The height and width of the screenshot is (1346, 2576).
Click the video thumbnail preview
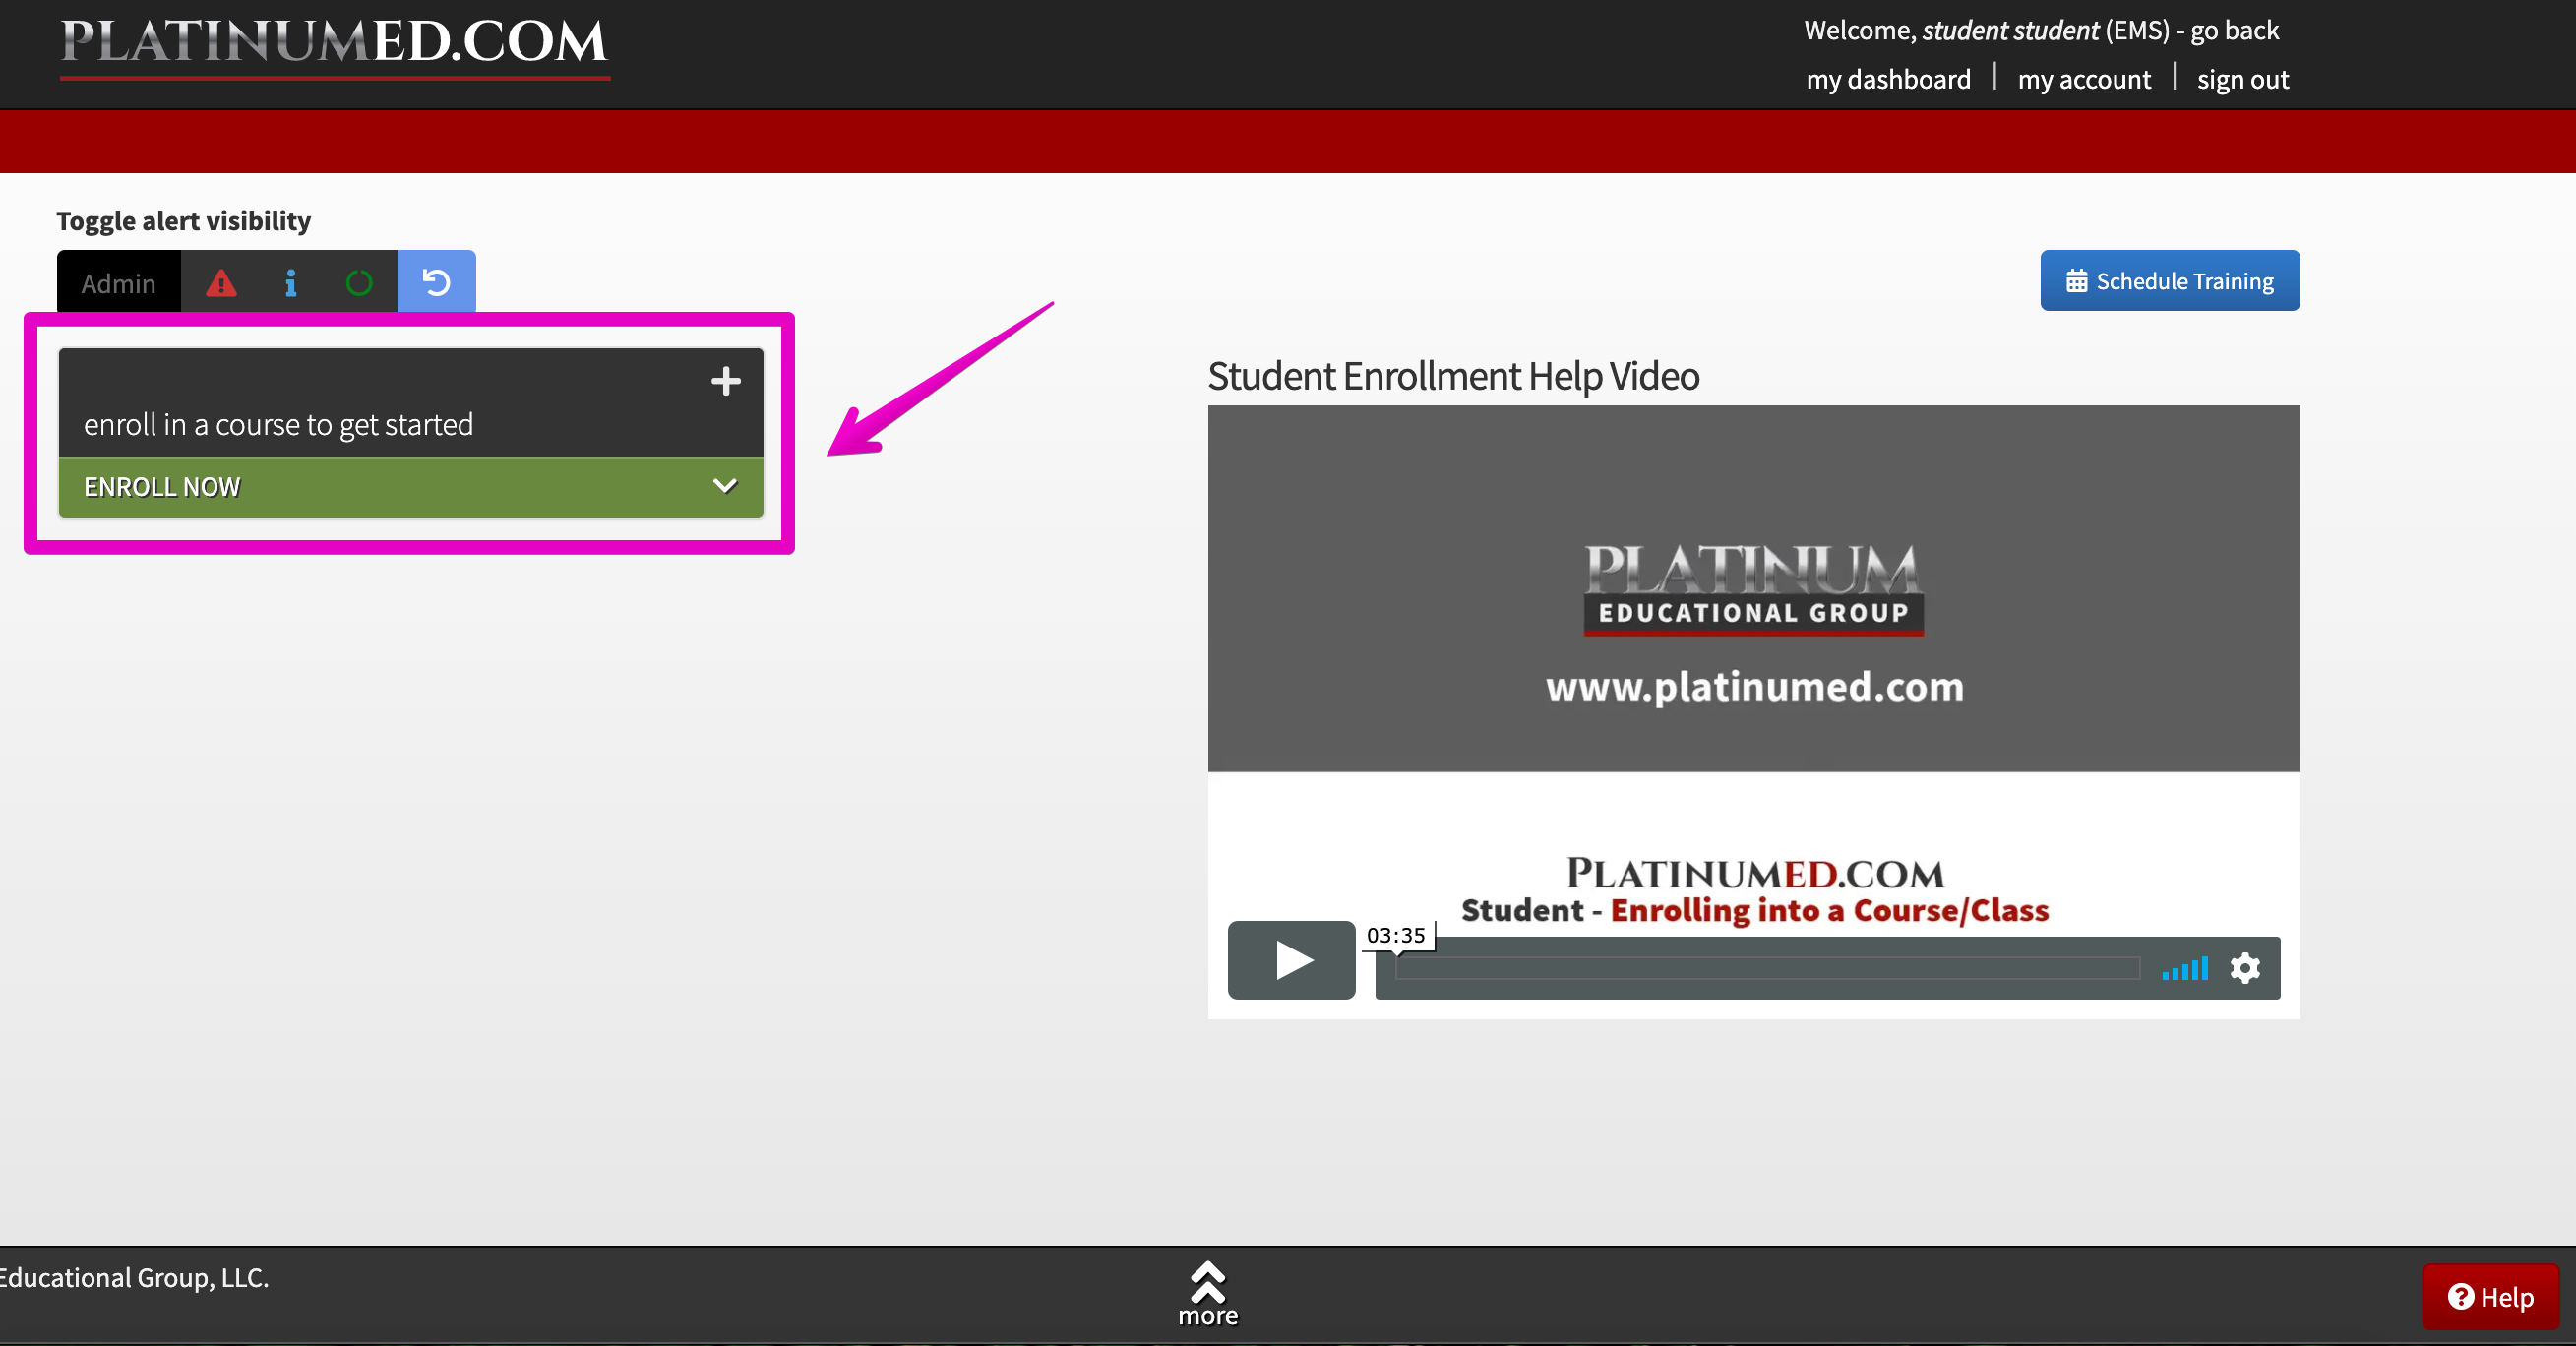[x=1753, y=711]
